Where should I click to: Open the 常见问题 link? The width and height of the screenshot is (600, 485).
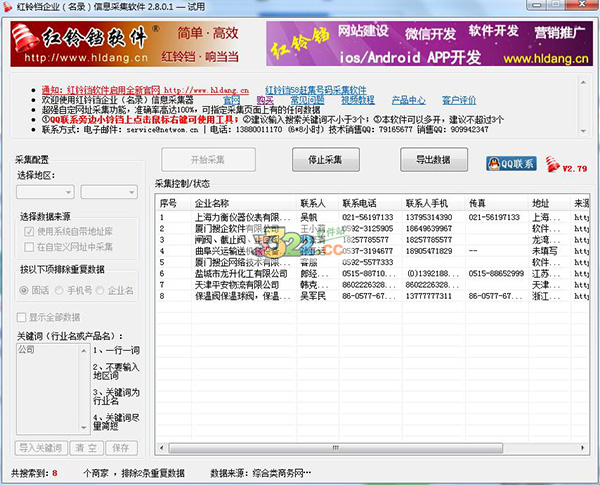307,100
